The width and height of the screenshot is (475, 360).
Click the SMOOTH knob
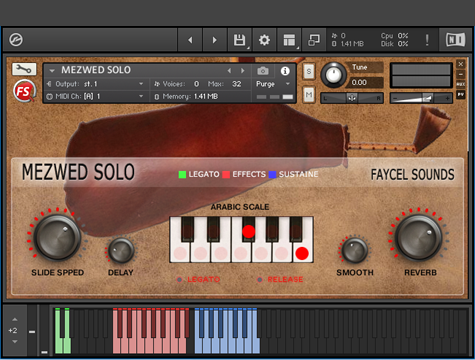point(355,251)
